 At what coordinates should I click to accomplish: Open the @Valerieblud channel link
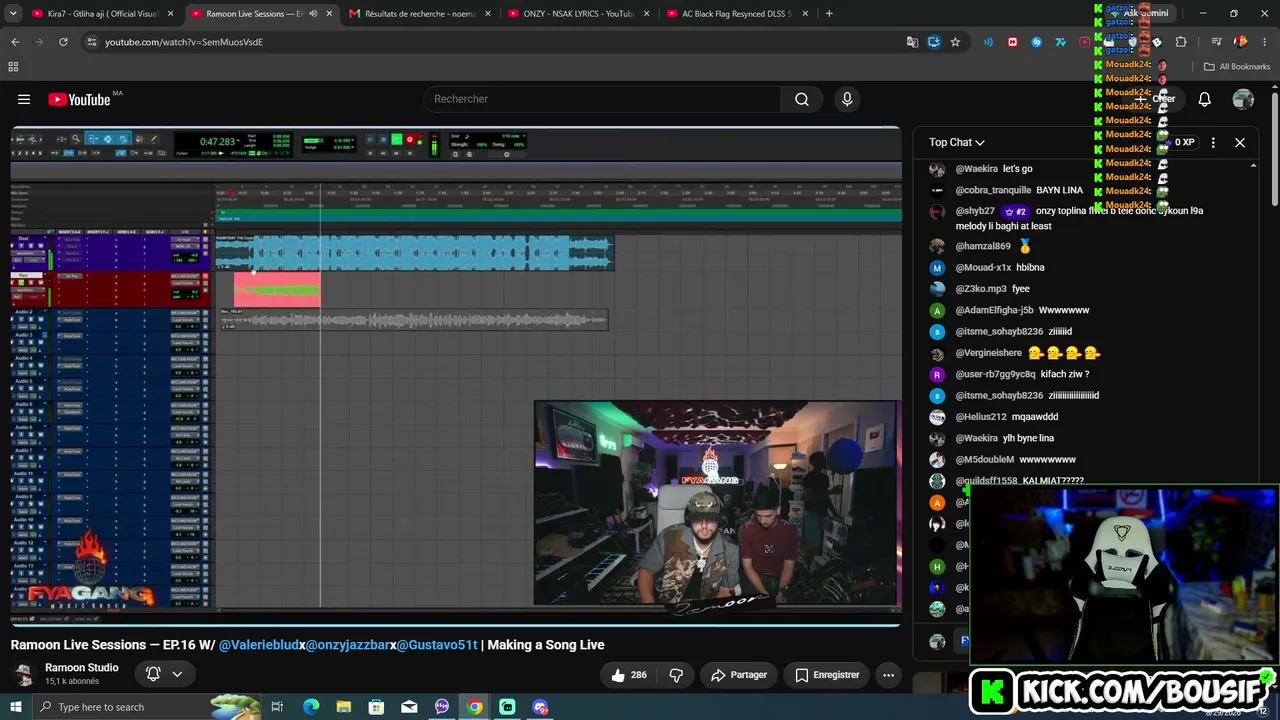click(259, 645)
